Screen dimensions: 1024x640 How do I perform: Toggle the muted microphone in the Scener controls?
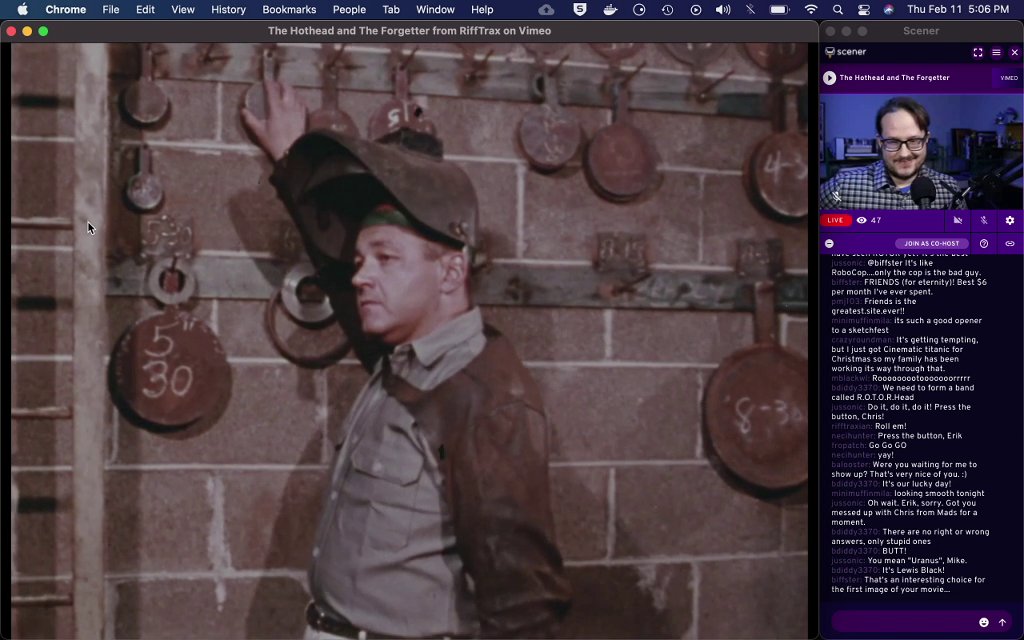984,221
